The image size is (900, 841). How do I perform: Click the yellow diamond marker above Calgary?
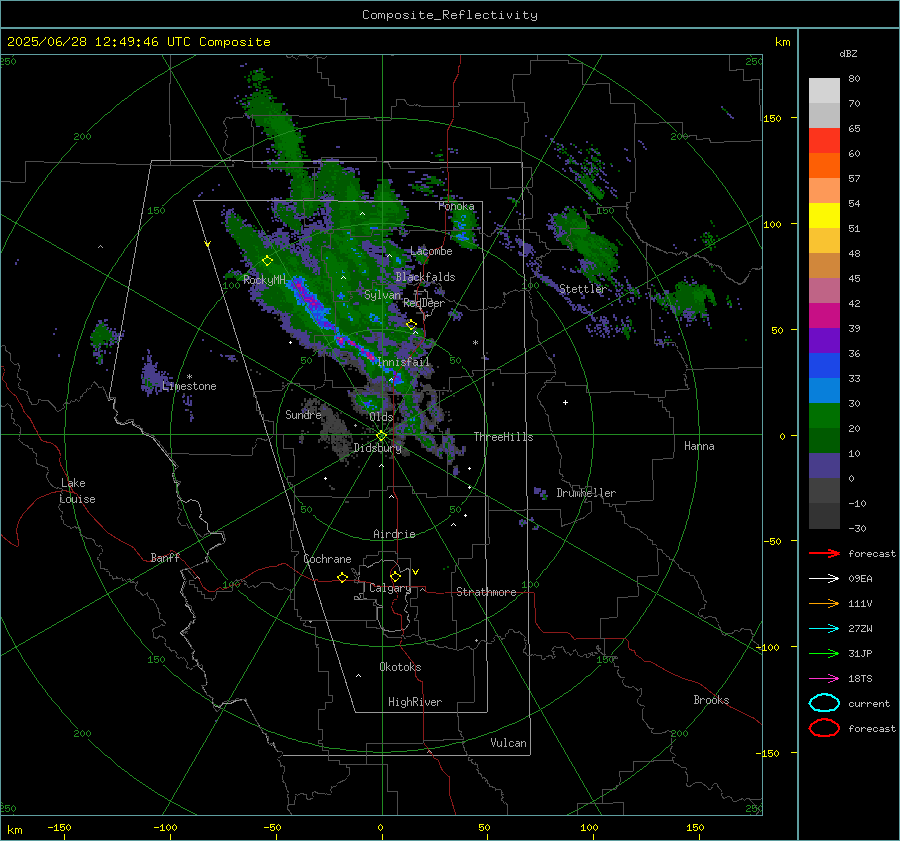[x=395, y=576]
